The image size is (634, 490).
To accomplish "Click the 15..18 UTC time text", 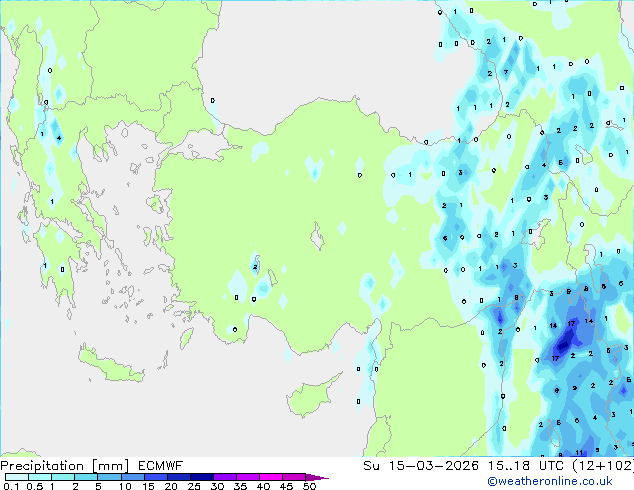I will coord(525,466).
